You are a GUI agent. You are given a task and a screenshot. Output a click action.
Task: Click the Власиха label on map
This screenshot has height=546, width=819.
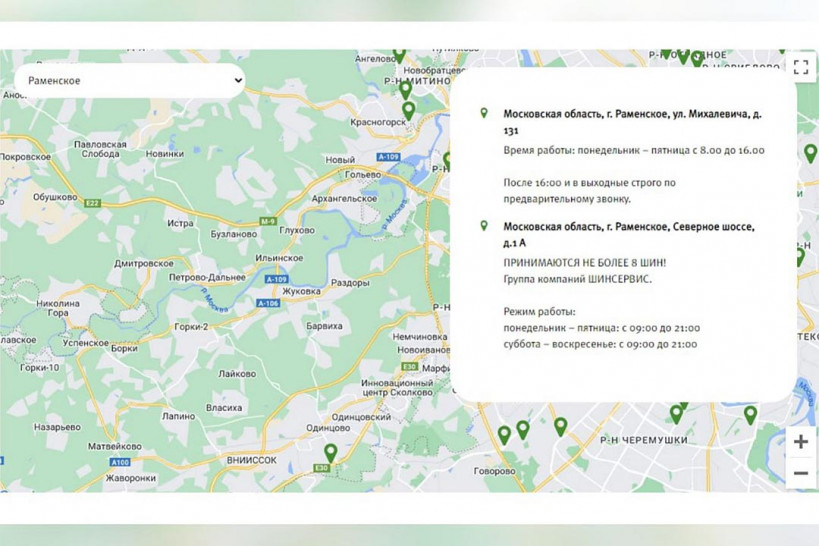coord(224,408)
